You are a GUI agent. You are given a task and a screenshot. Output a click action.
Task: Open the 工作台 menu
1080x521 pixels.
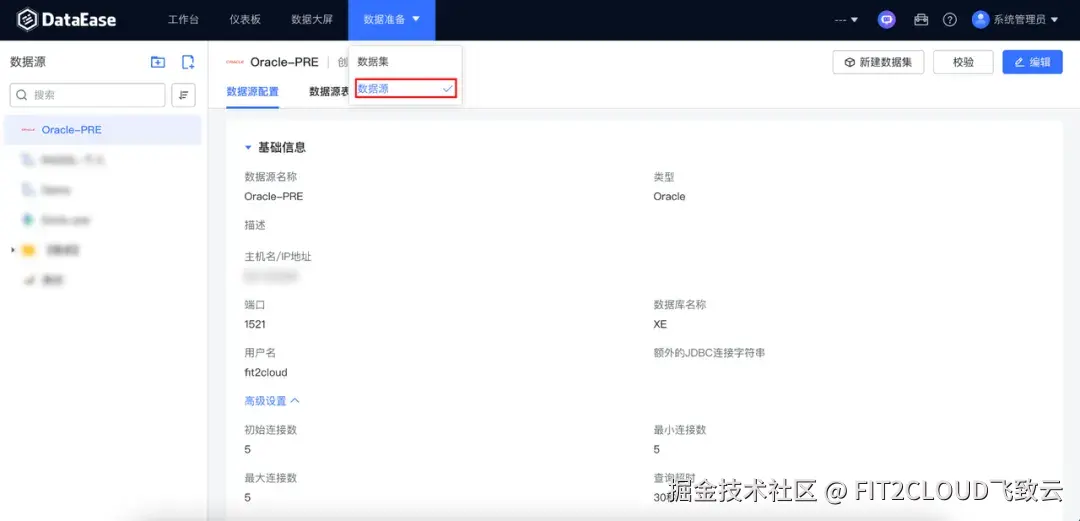point(183,19)
